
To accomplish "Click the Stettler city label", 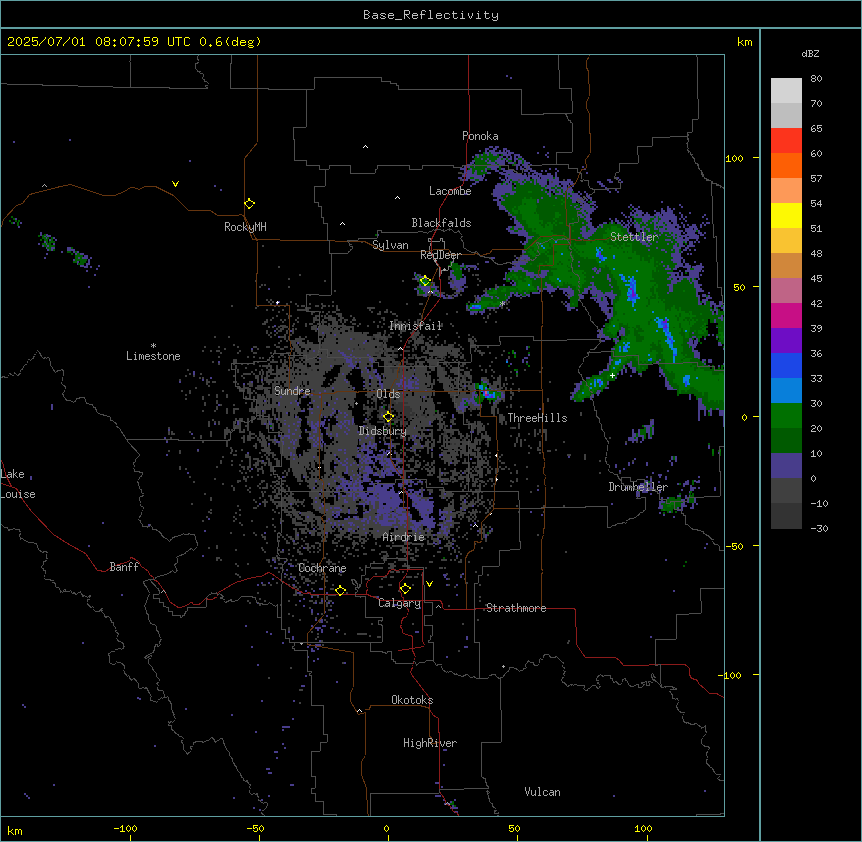I will [634, 237].
